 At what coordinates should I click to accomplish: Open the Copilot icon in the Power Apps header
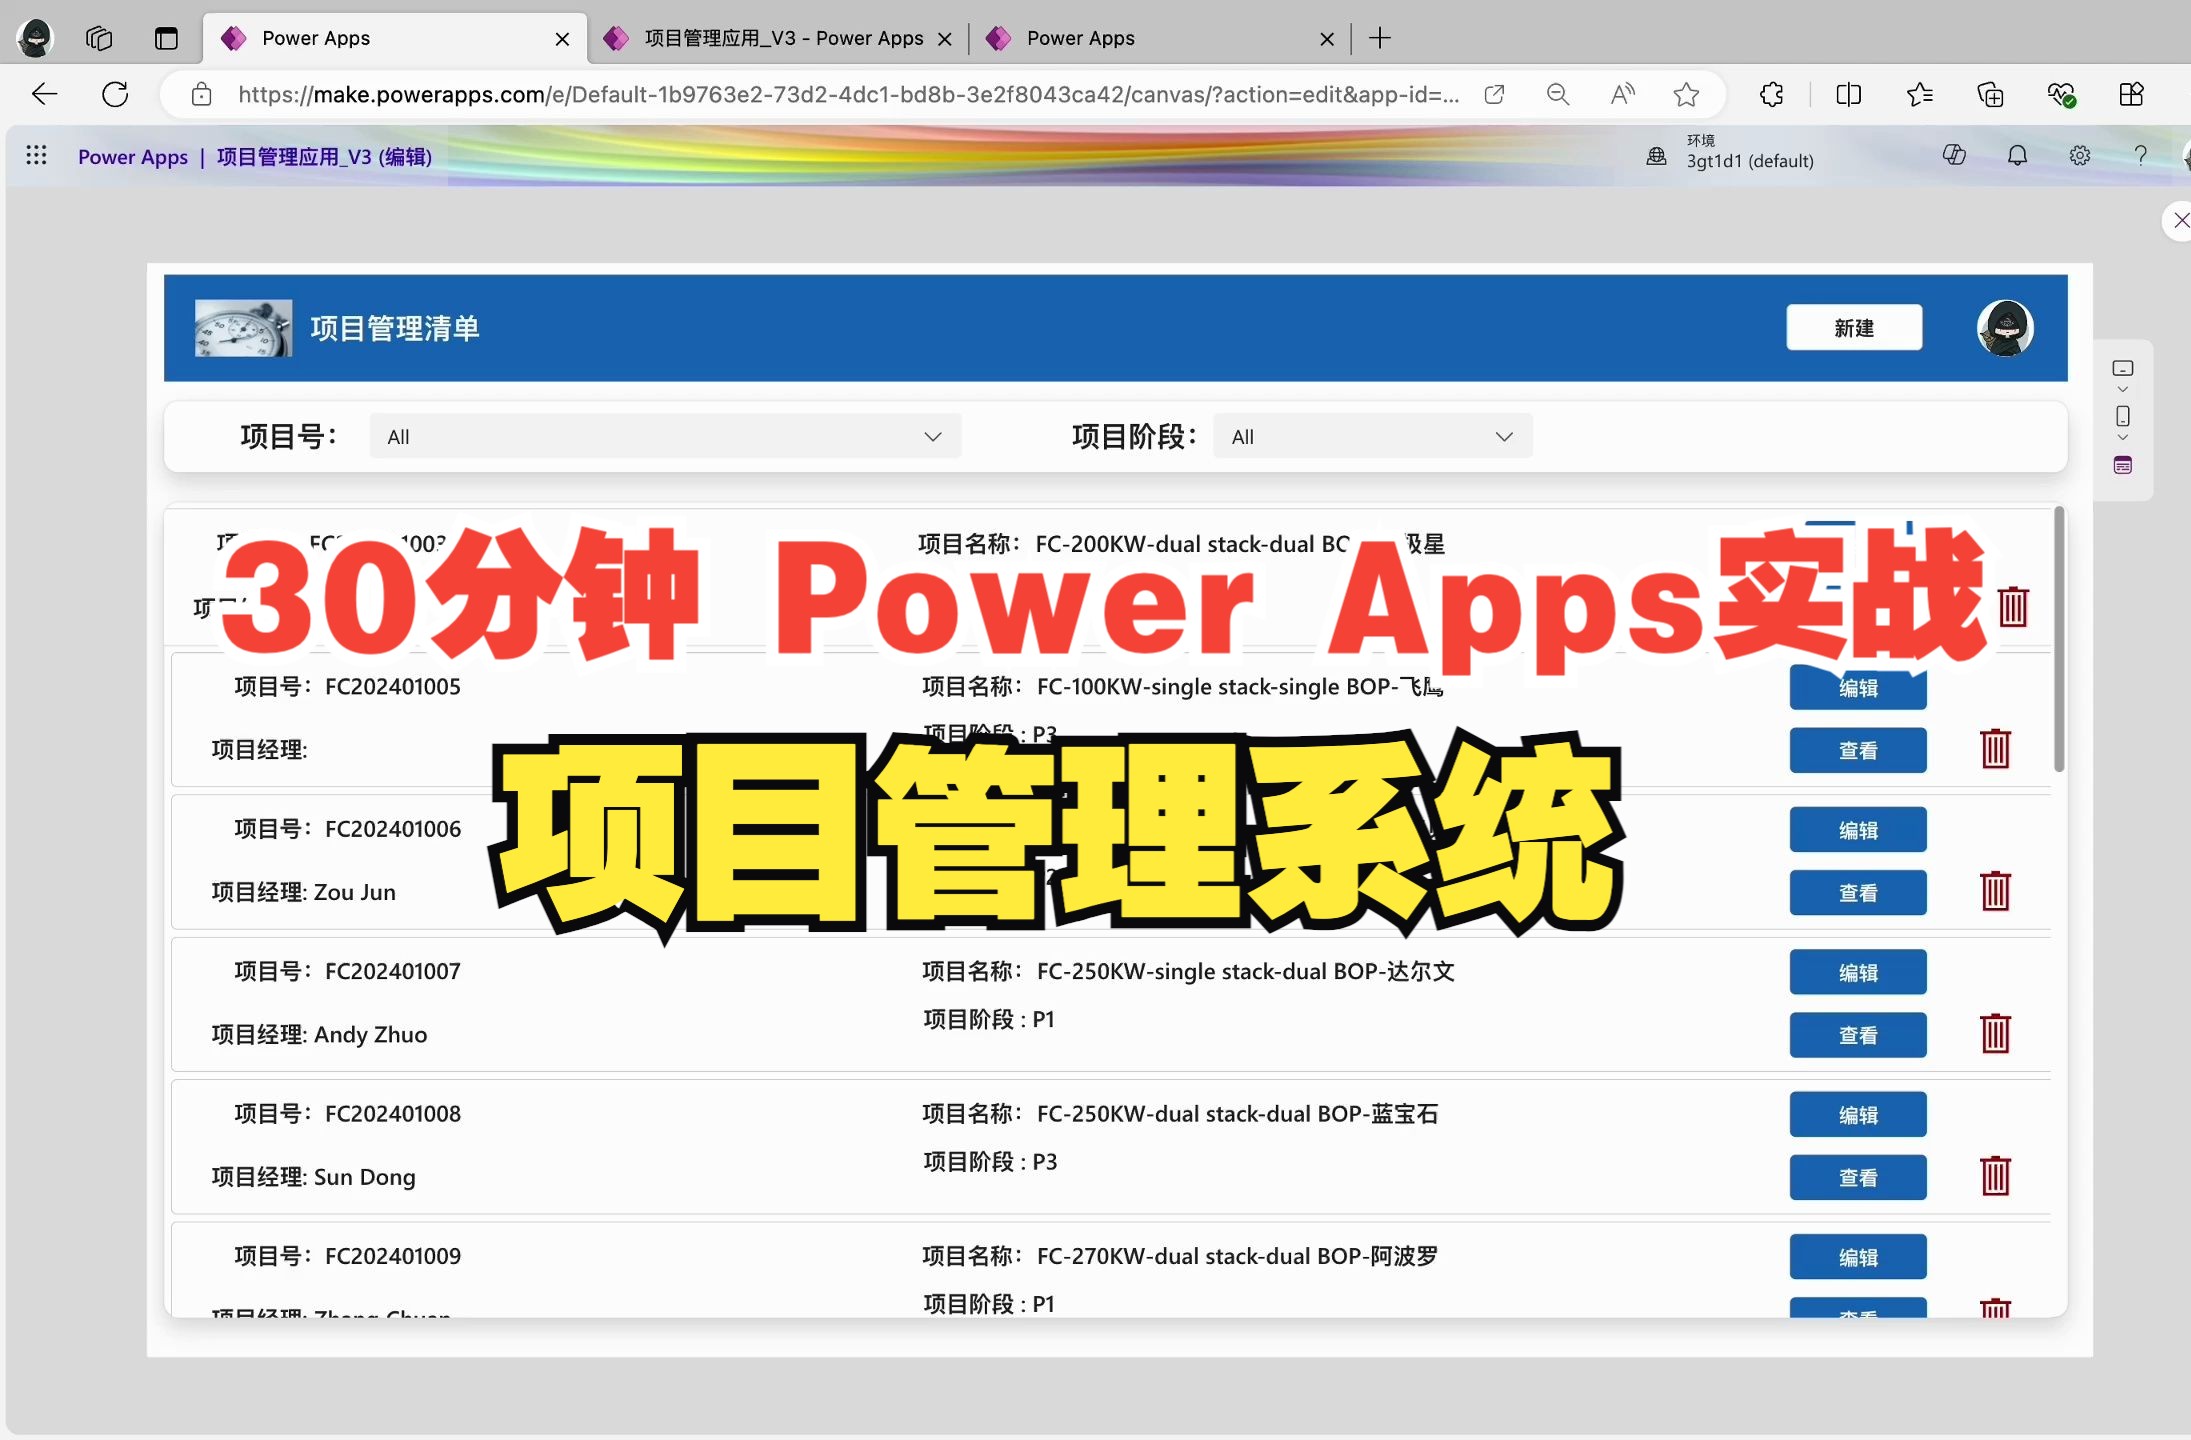1954,155
